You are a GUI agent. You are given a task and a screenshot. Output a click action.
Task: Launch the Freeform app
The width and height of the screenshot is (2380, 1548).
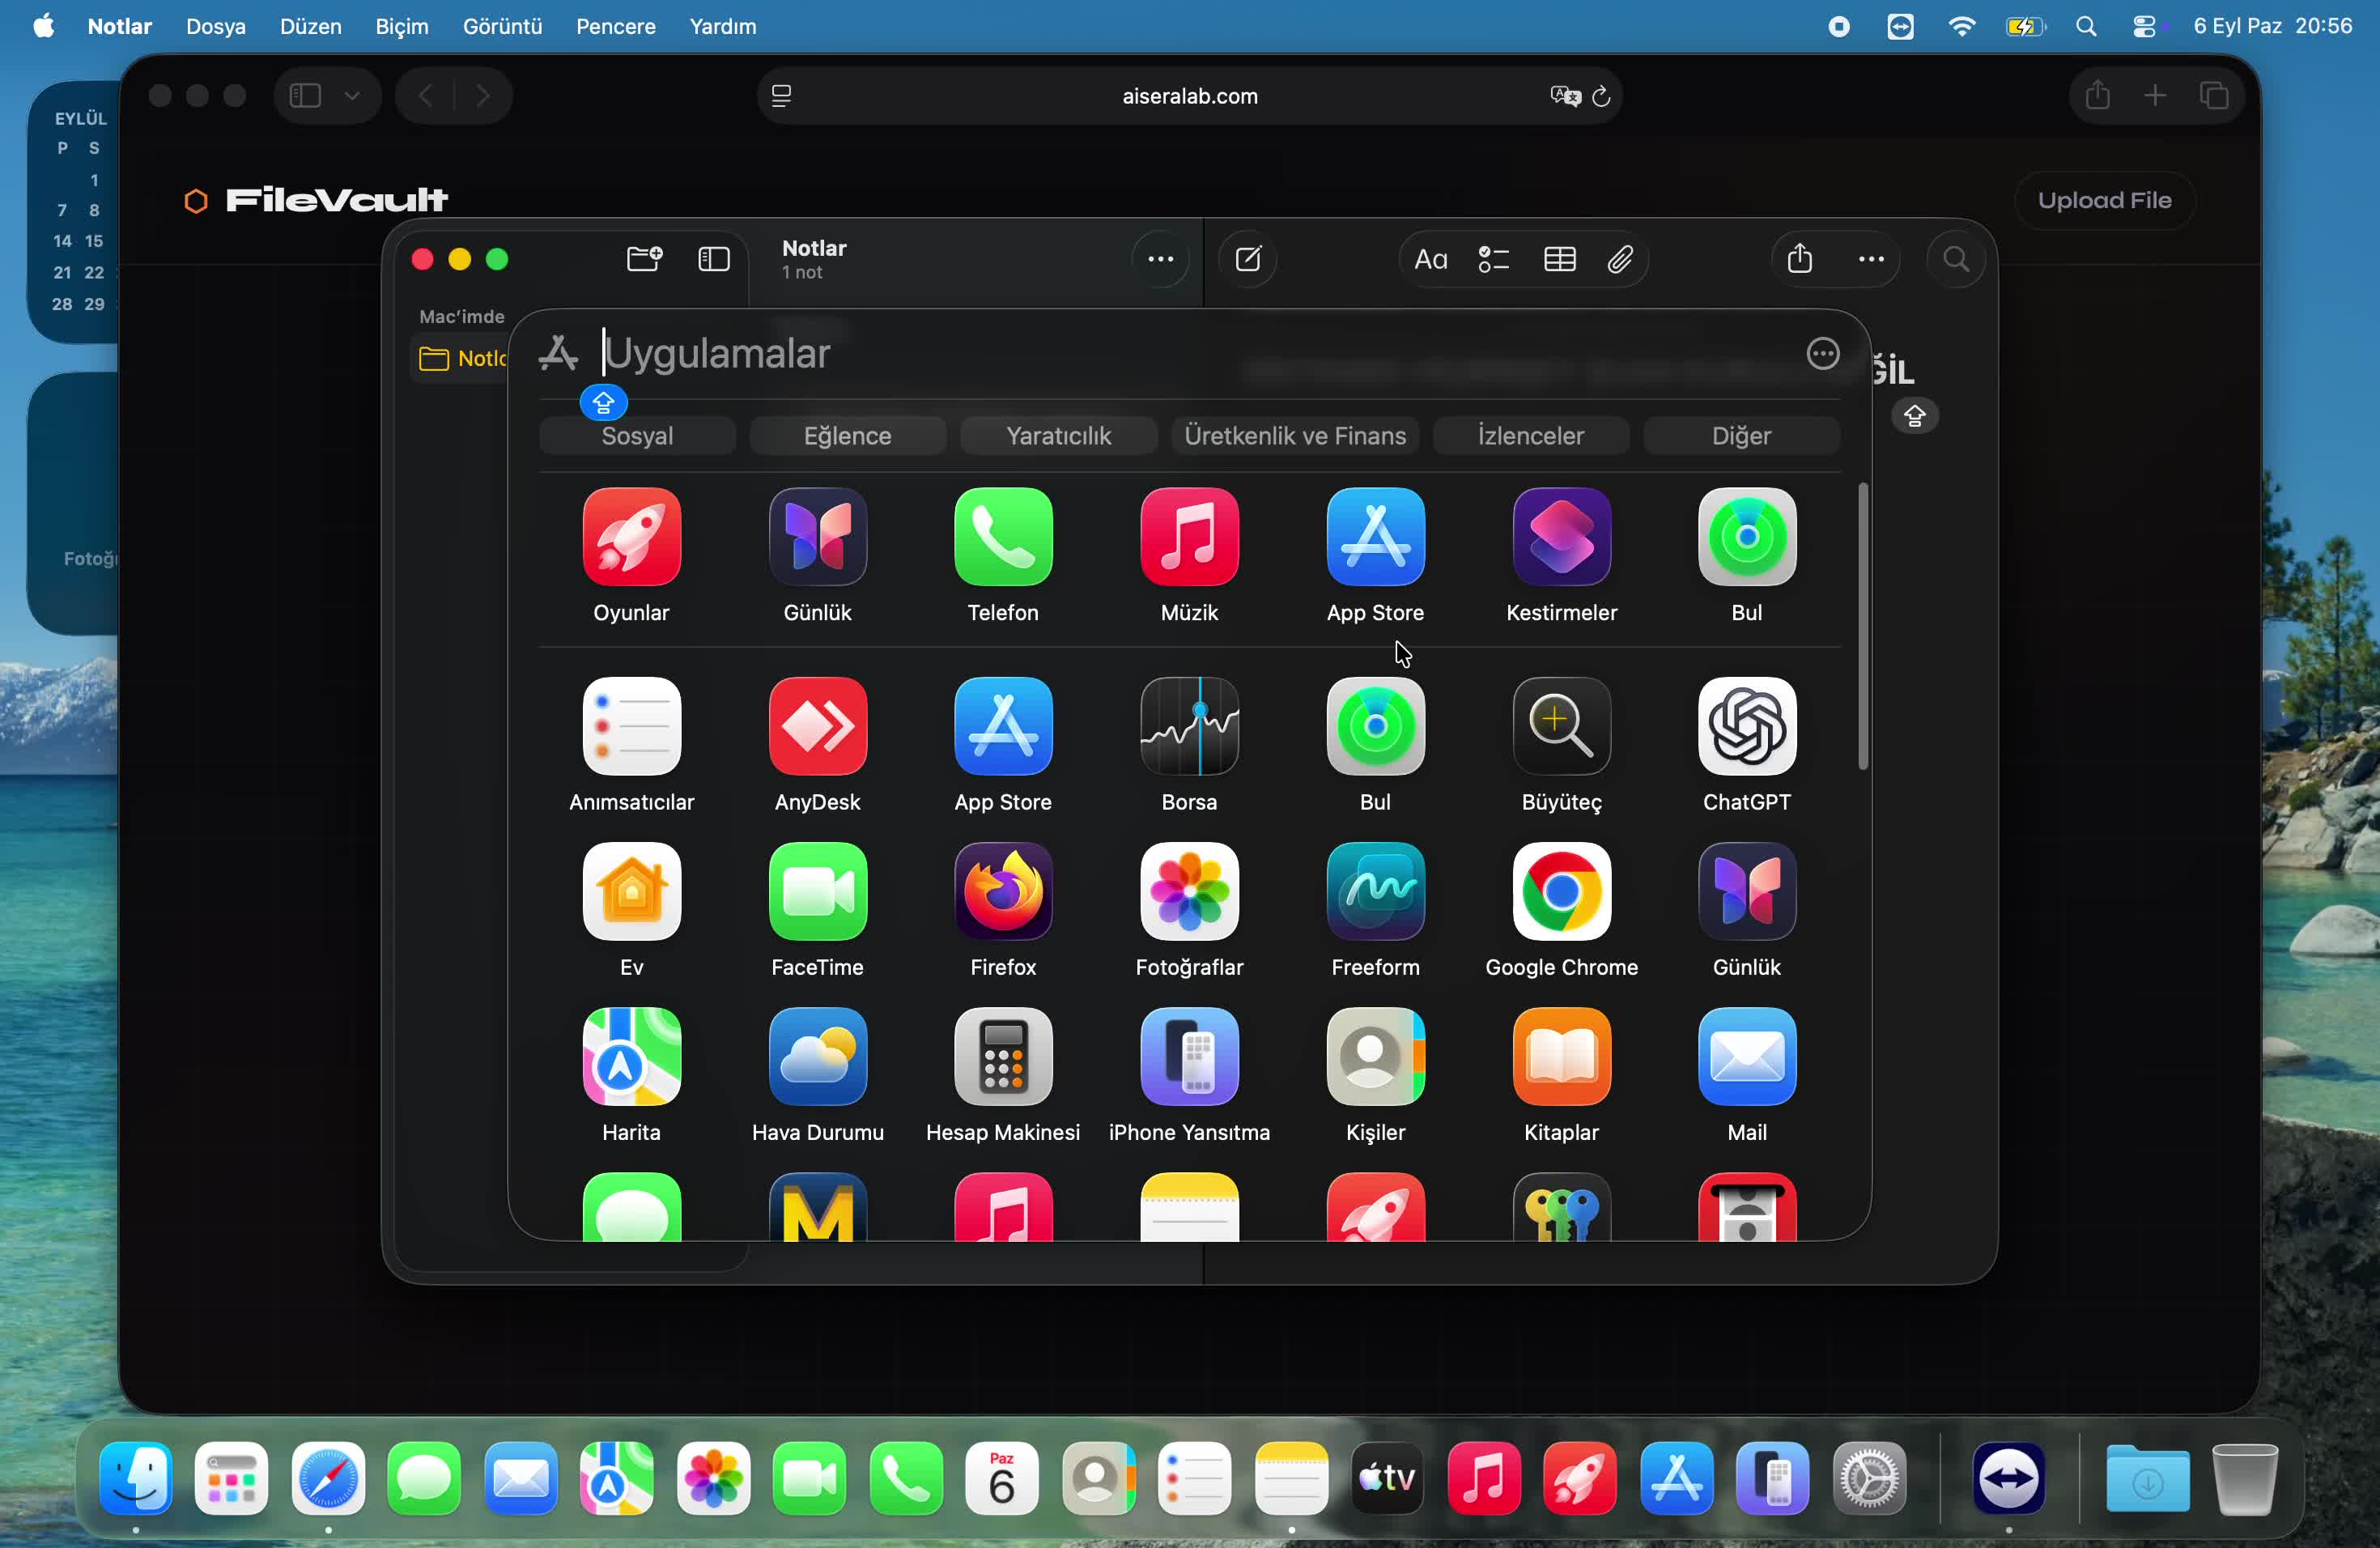click(1375, 892)
